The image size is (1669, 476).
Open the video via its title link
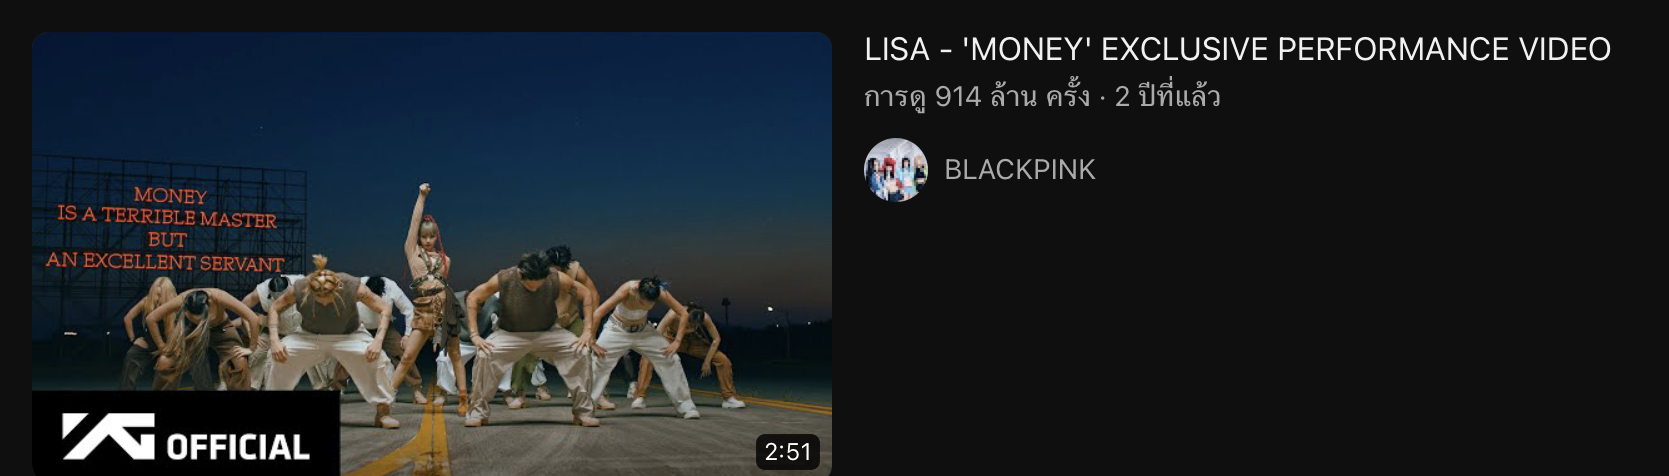[x=1237, y=49]
